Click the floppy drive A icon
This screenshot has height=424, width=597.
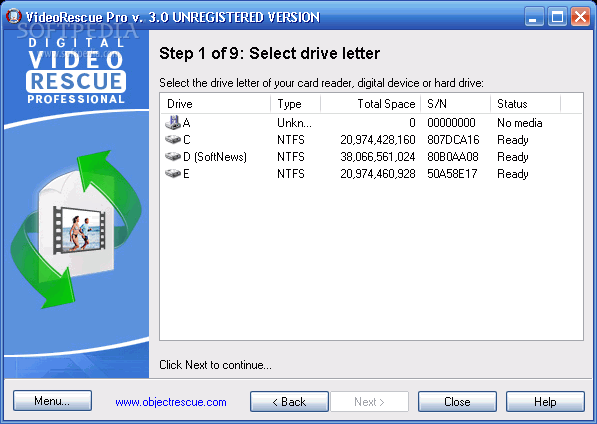(x=173, y=123)
